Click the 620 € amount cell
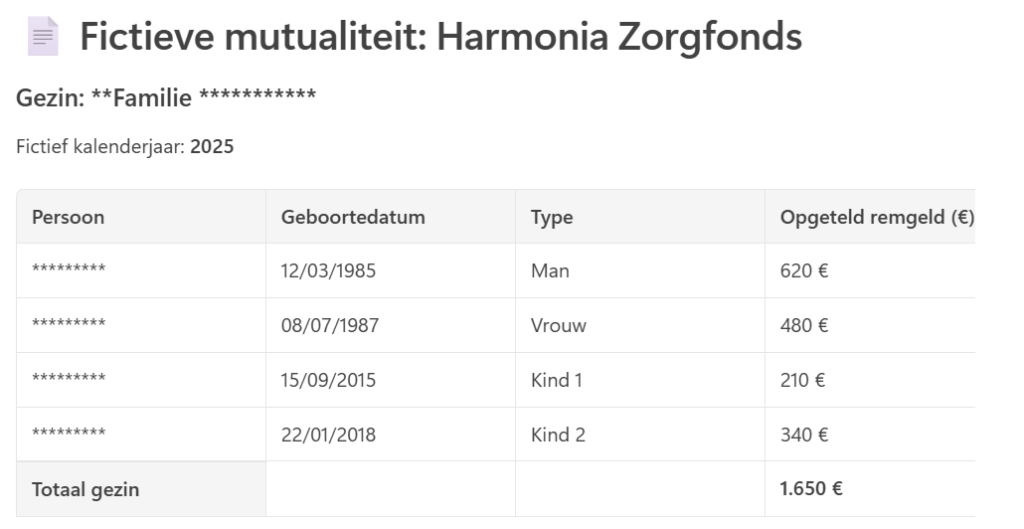 (870, 271)
